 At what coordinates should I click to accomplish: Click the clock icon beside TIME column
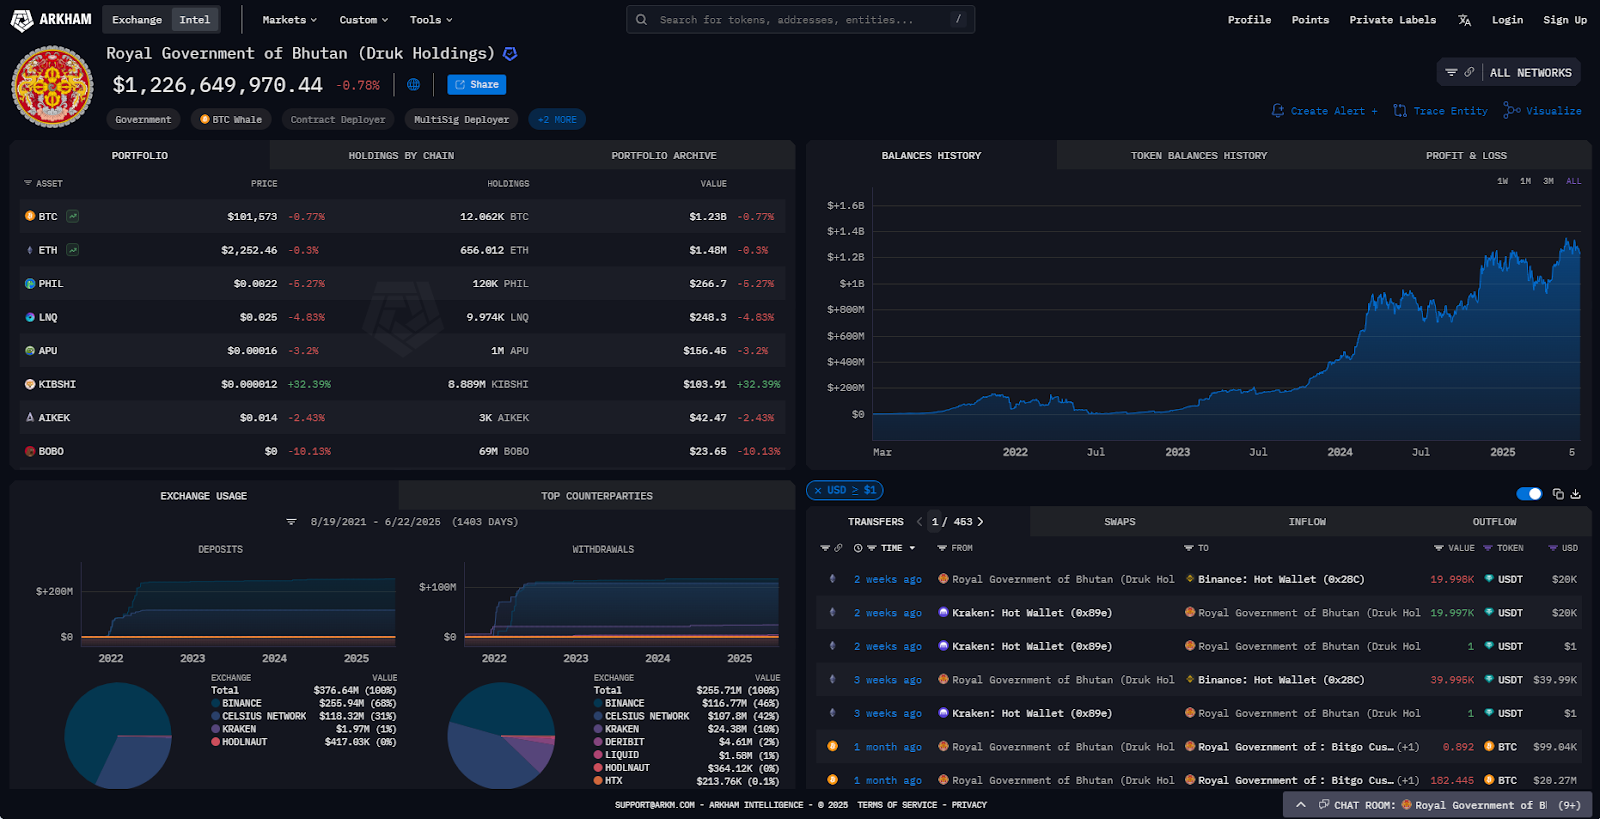coord(858,548)
